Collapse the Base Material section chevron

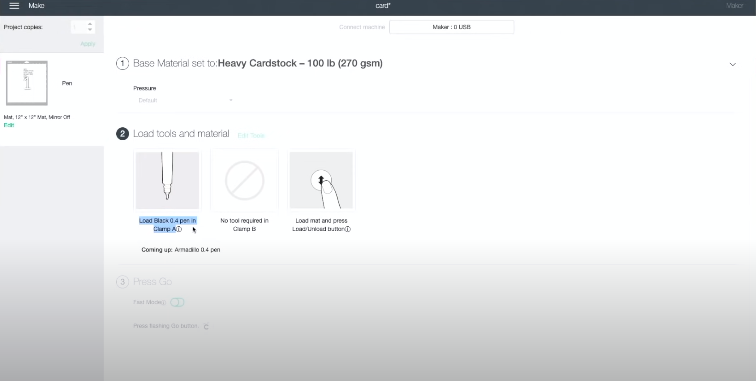[x=732, y=64]
